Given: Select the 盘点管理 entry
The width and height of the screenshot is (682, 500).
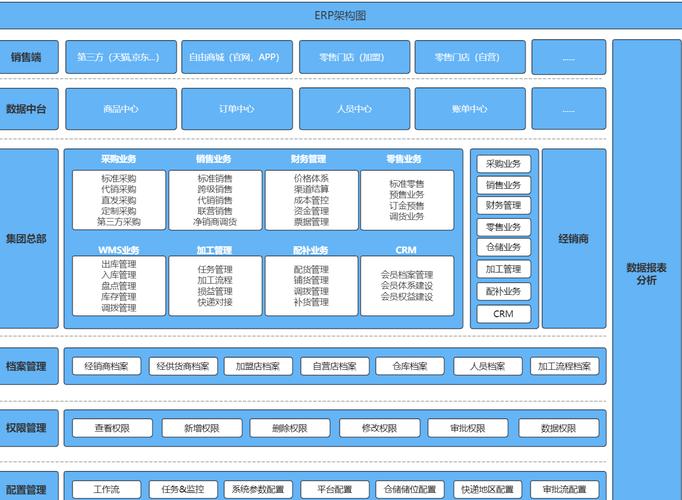Looking at the screenshot, I should [119, 286].
